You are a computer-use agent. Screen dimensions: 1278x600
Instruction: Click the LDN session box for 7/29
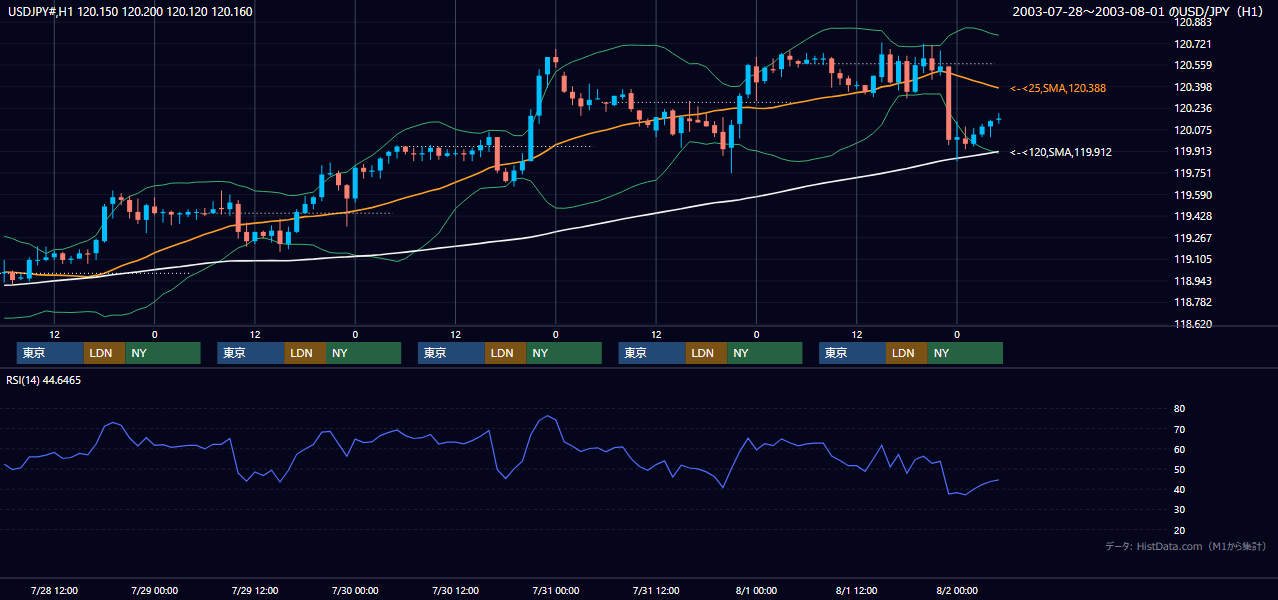pos(304,353)
